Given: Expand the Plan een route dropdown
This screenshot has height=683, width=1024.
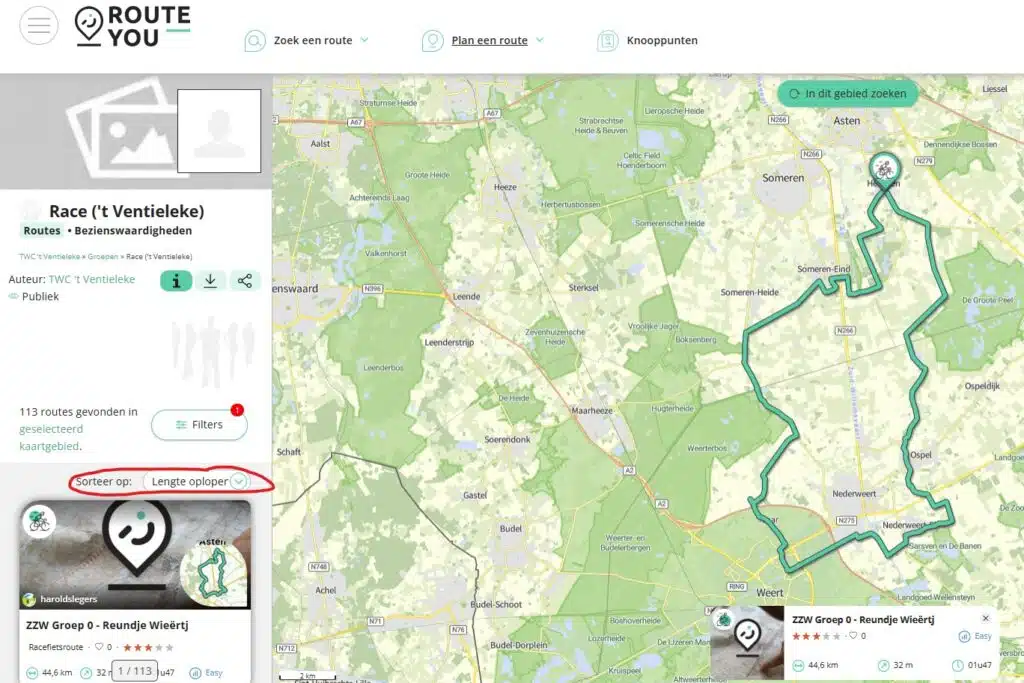Looking at the screenshot, I should (x=540, y=41).
